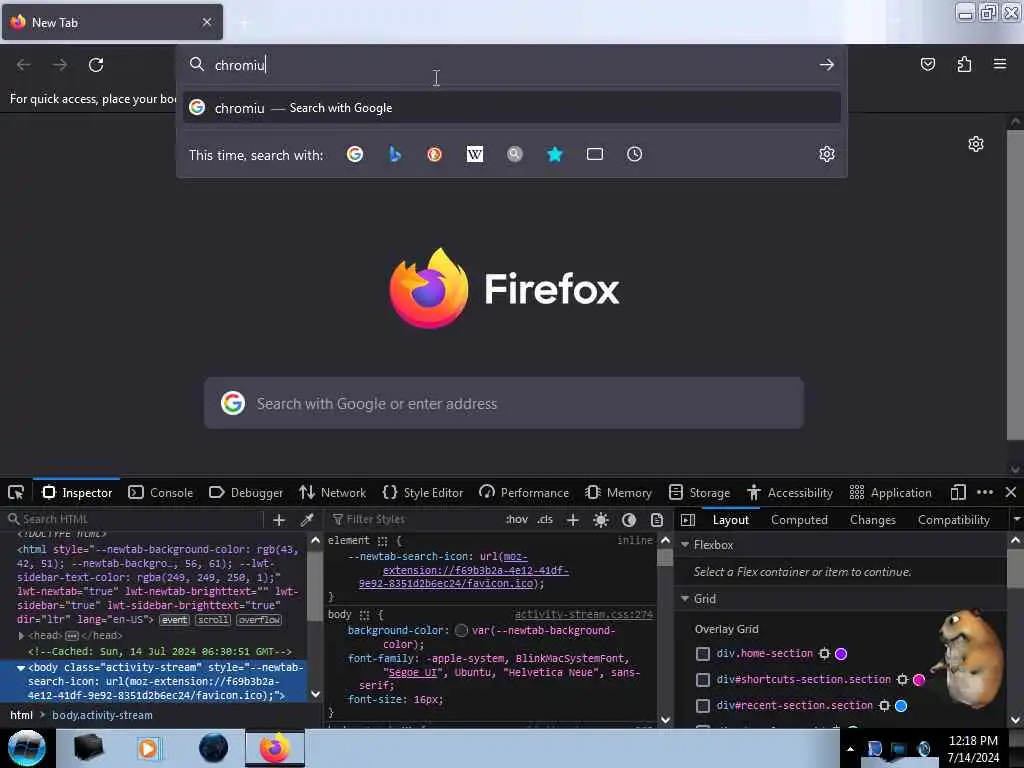Open sidebar tabs overflow dropdown arrow
Image resolution: width=1024 pixels, height=768 pixels.
click(1016, 520)
